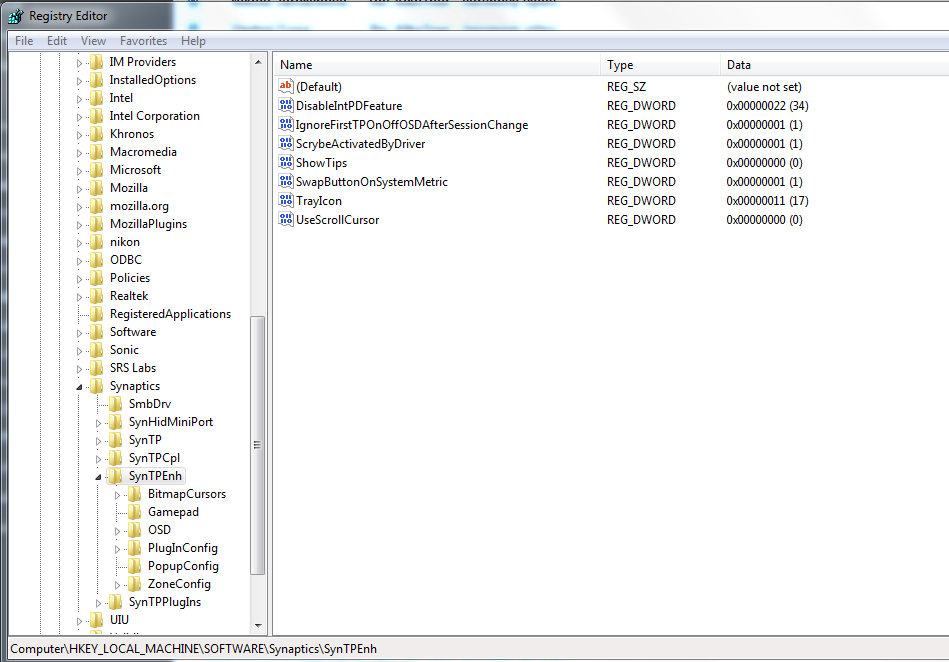Screen dimensions: 949x662
Task: Click the PlugInConfig folder icon
Action: 135,548
